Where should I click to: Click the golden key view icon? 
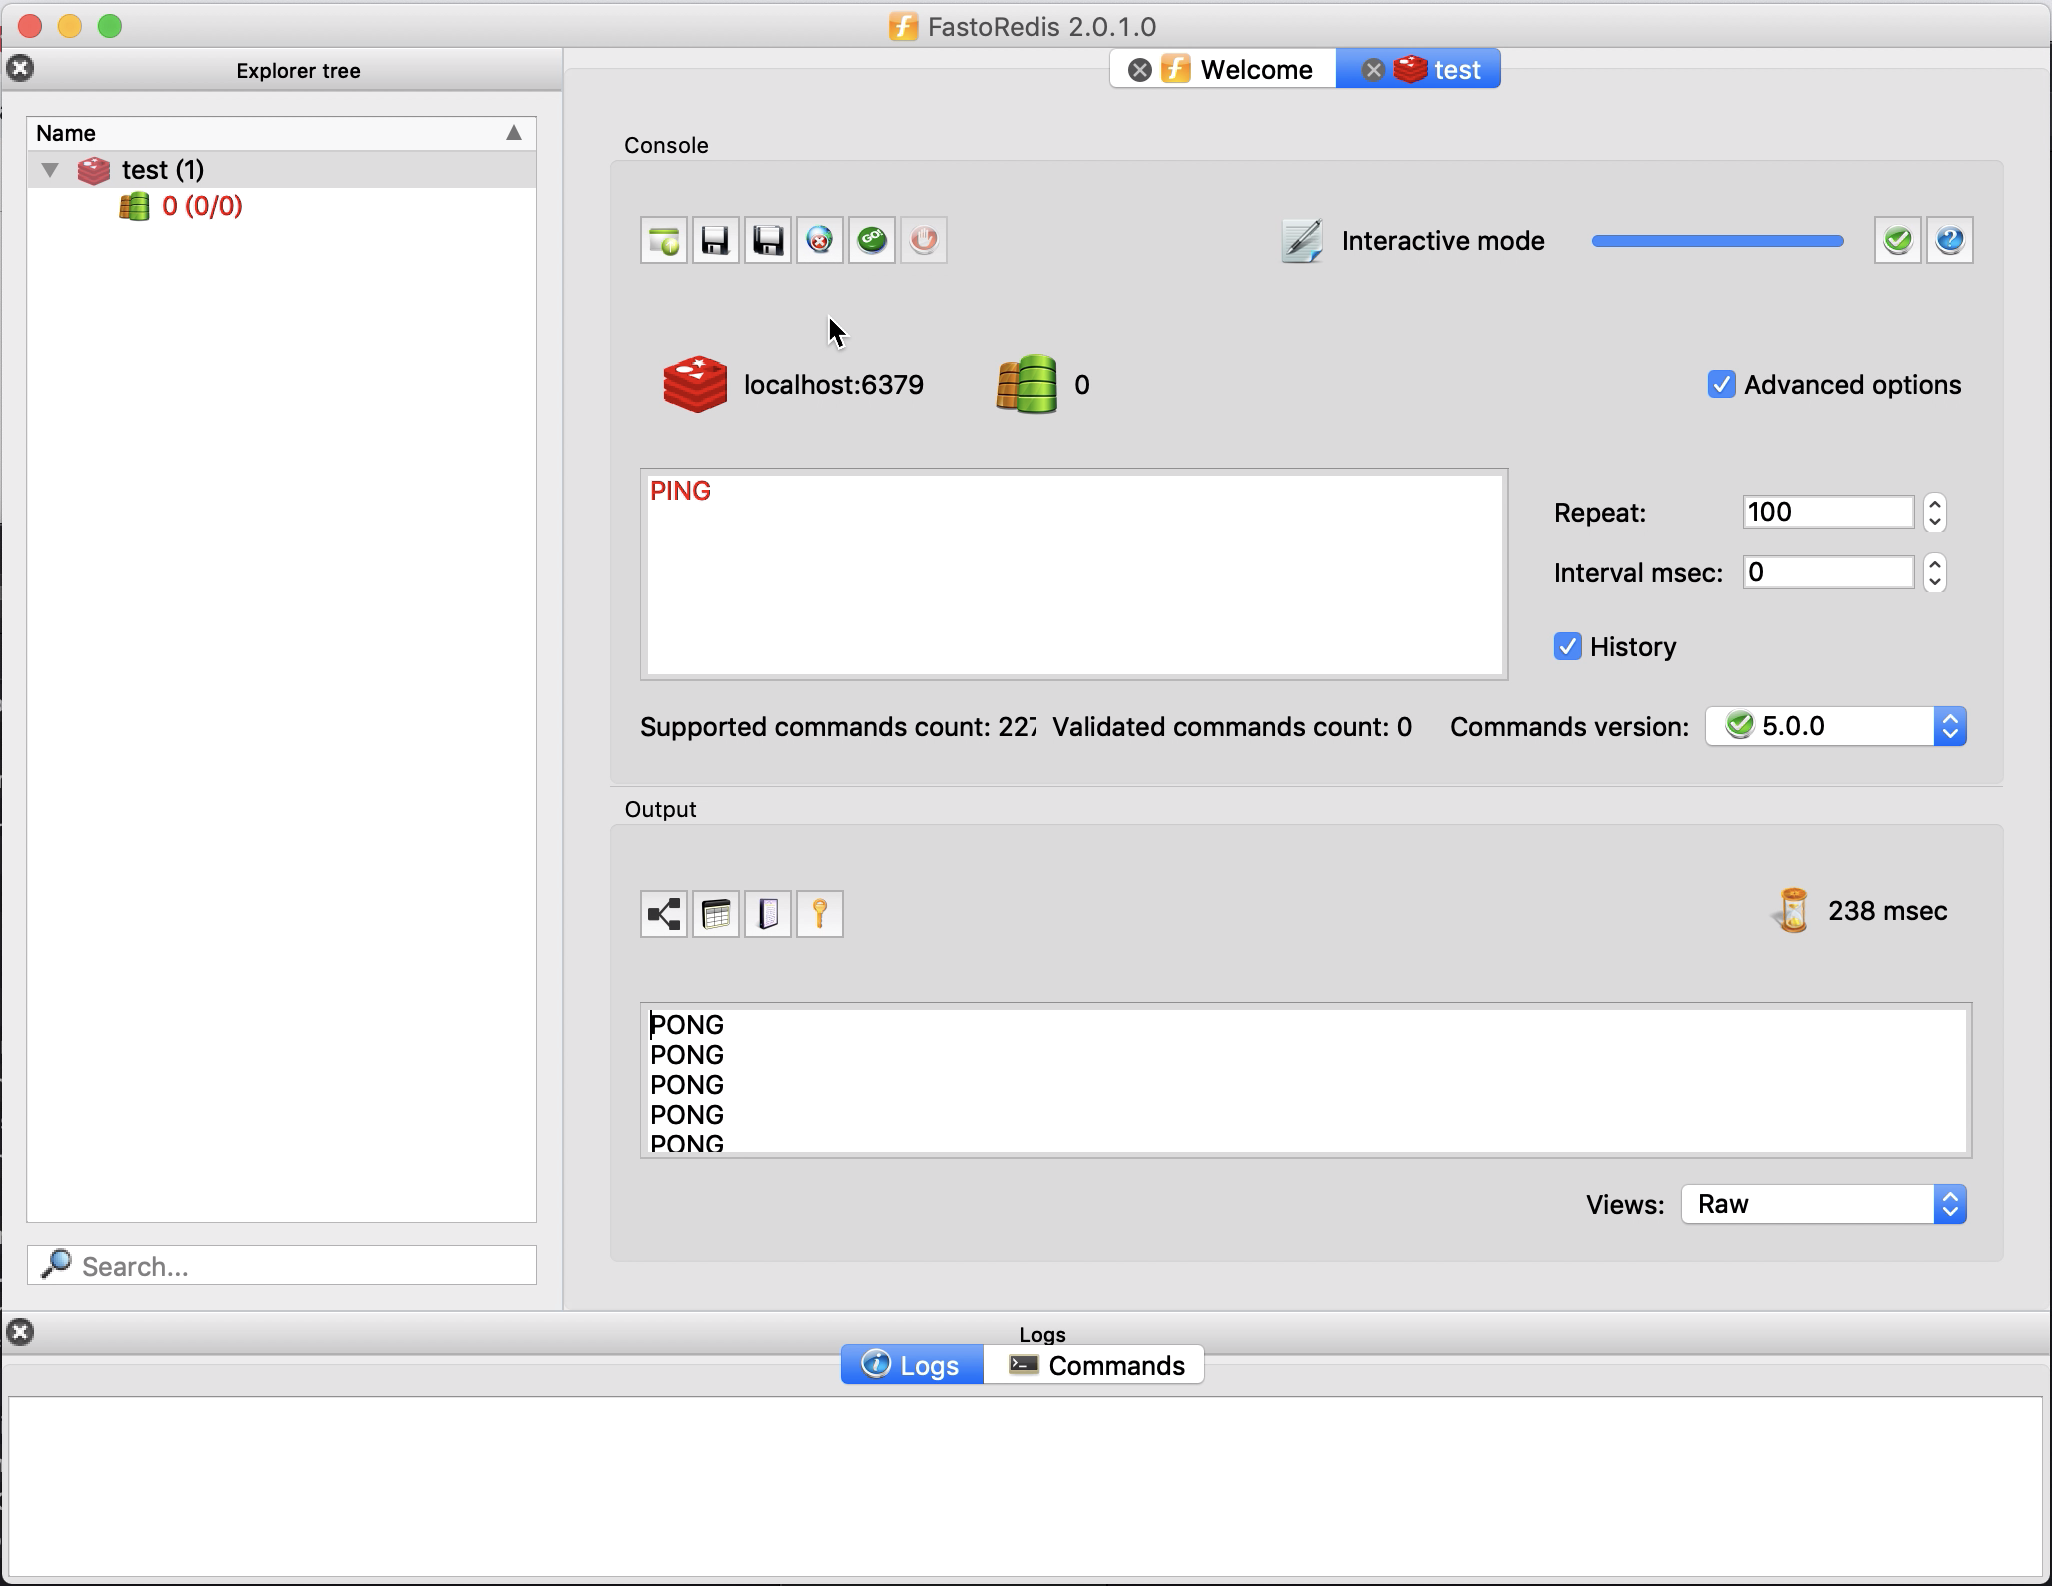tap(820, 914)
